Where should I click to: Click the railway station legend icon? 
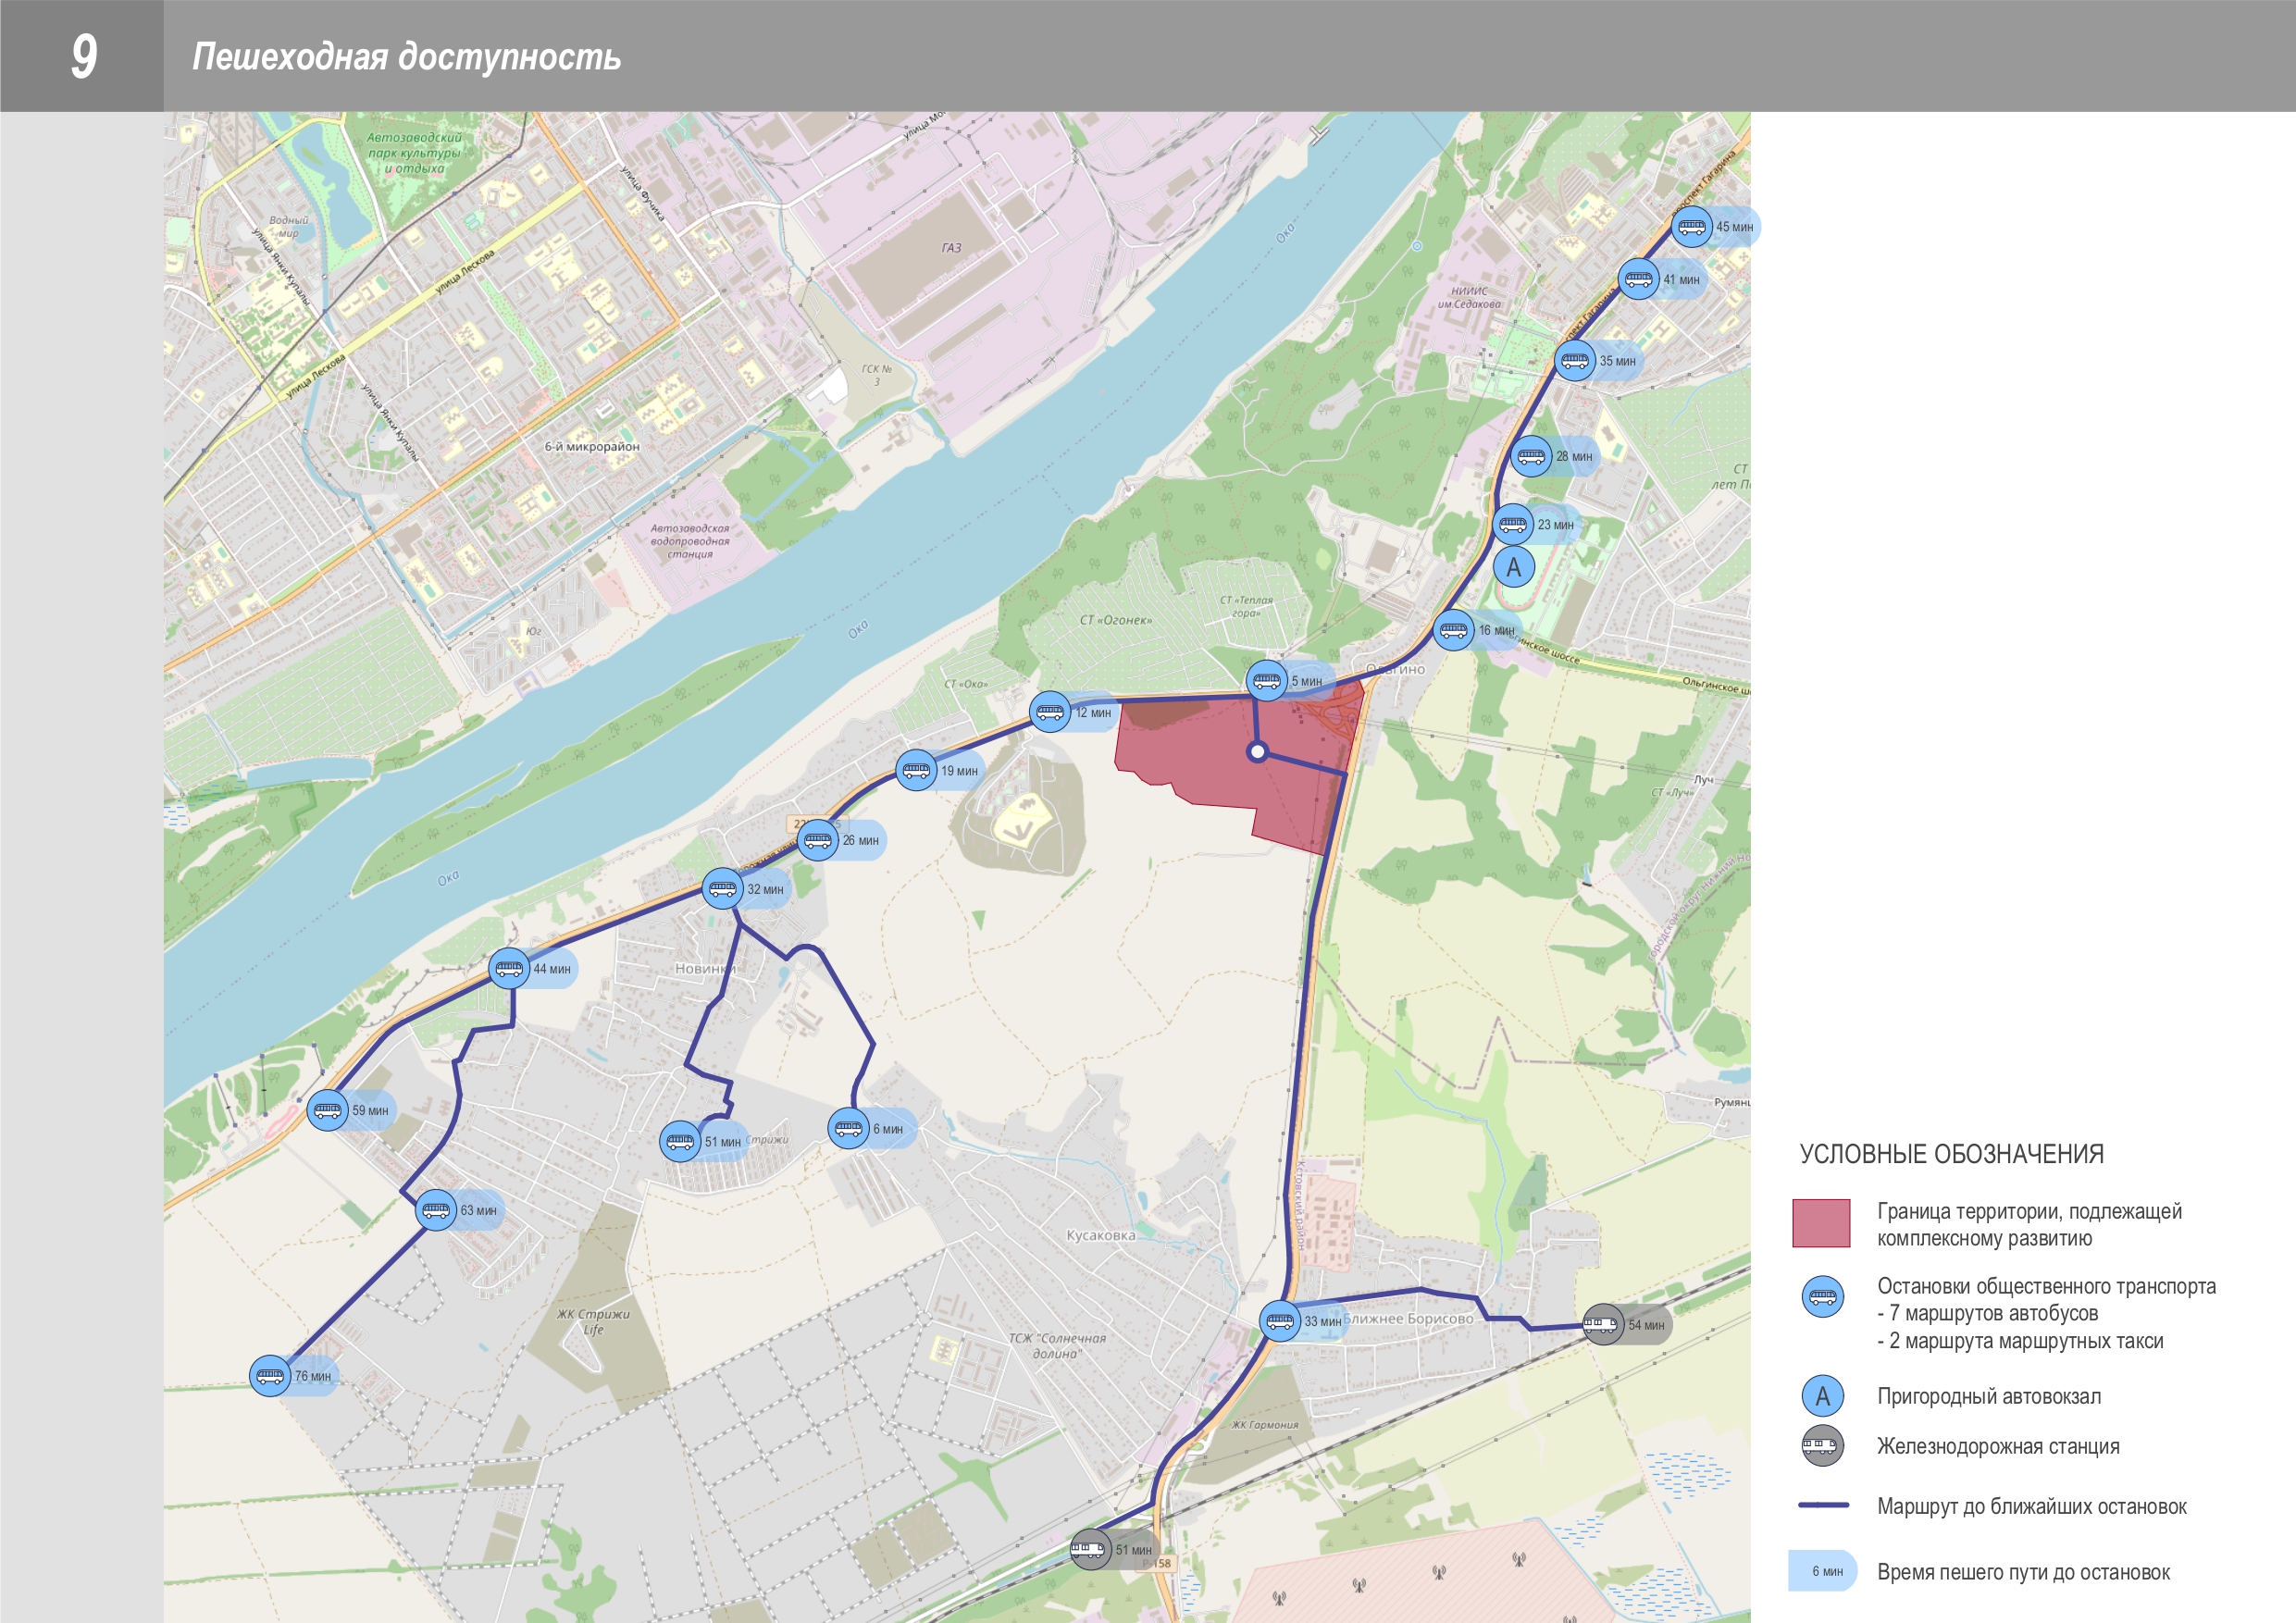coord(1823,1446)
